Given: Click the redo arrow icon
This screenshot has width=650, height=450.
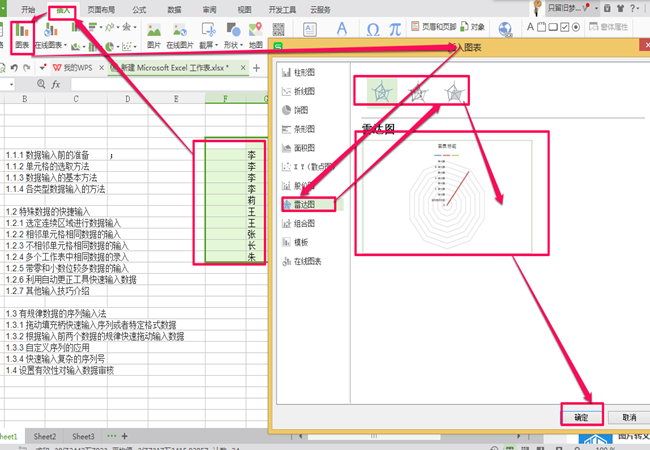Looking at the screenshot, I should click(x=27, y=68).
